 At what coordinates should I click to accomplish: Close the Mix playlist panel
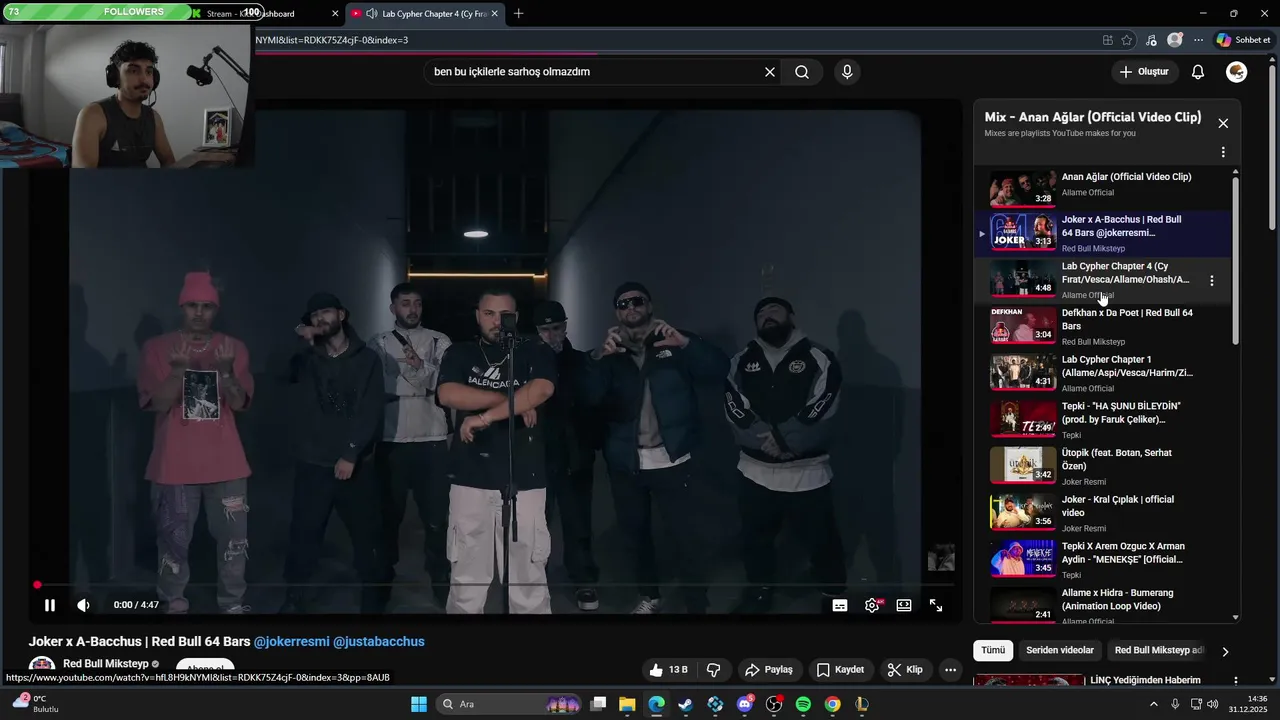(1223, 123)
